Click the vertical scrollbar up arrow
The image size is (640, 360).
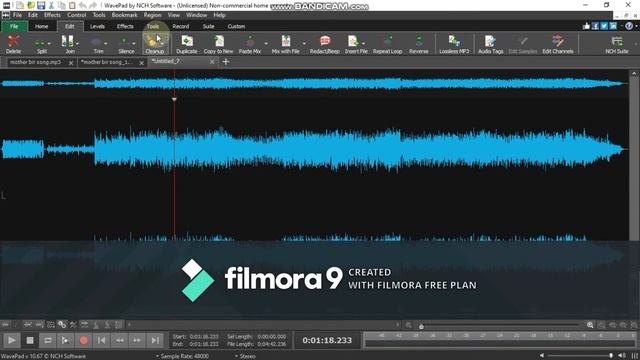(634, 73)
